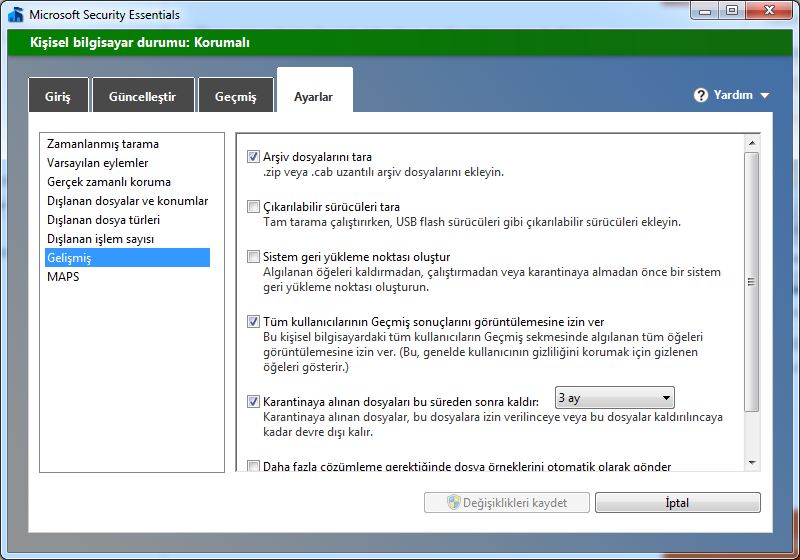Open Dışlanan dosyalar ve konumlar
The image size is (800, 560).
[127, 201]
